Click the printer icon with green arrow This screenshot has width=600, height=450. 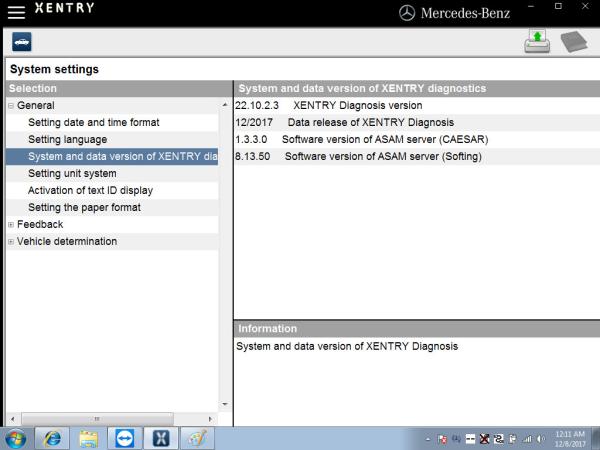537,41
